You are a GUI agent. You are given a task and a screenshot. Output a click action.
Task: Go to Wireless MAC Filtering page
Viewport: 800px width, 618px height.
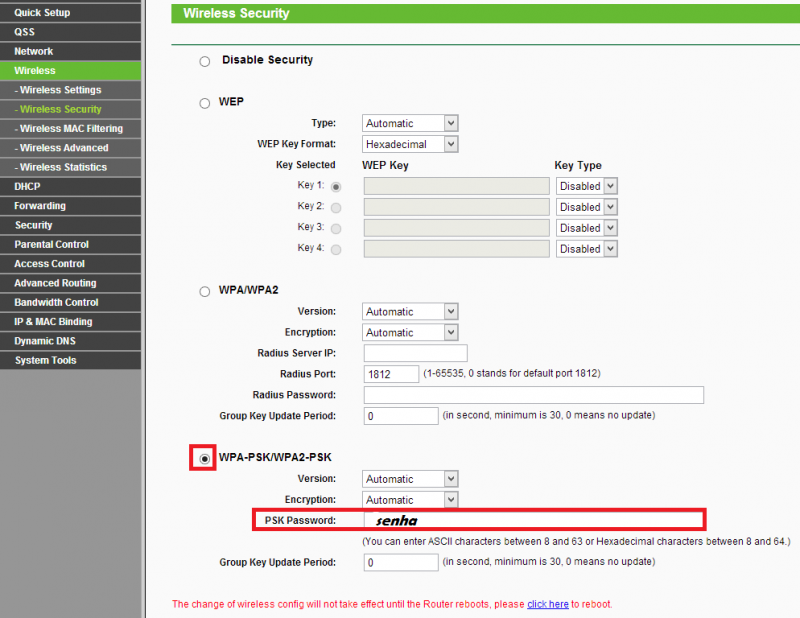(70, 129)
